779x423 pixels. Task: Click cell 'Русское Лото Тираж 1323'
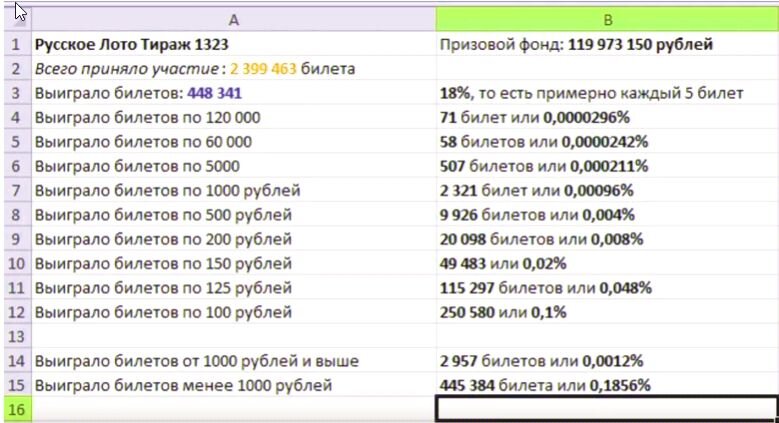(234, 44)
